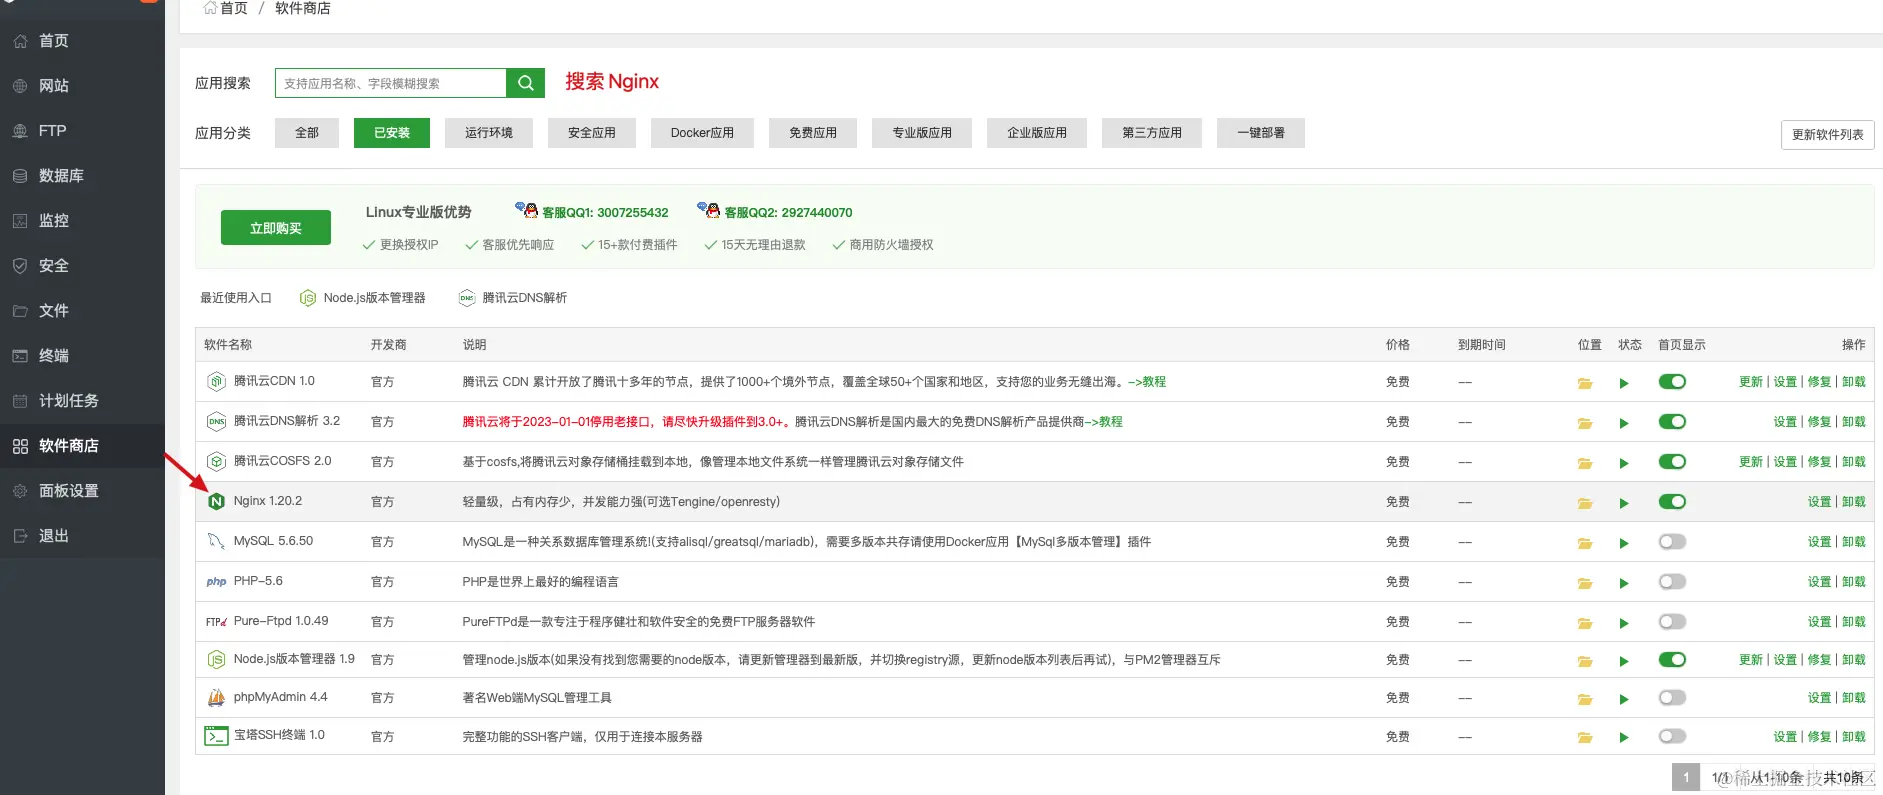
Task: Click status play icon for MySQL 5.6.50
Action: click(1624, 543)
